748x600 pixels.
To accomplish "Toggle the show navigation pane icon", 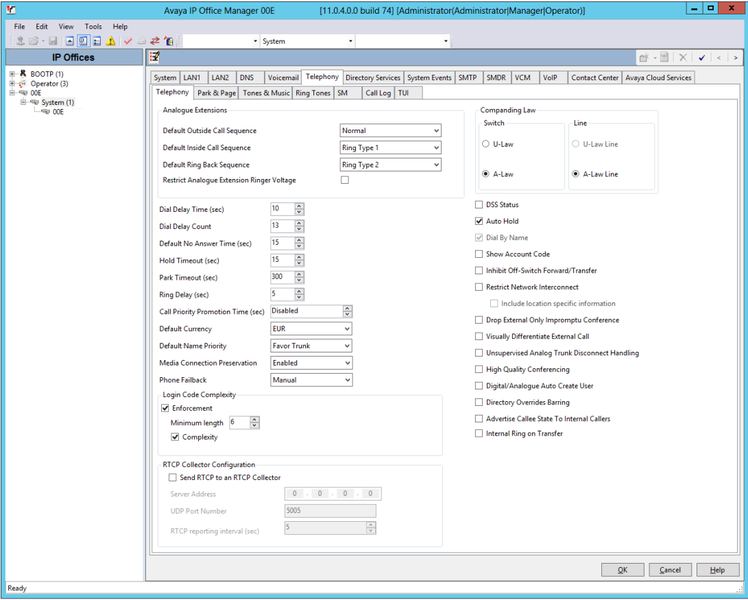I will (83, 41).
